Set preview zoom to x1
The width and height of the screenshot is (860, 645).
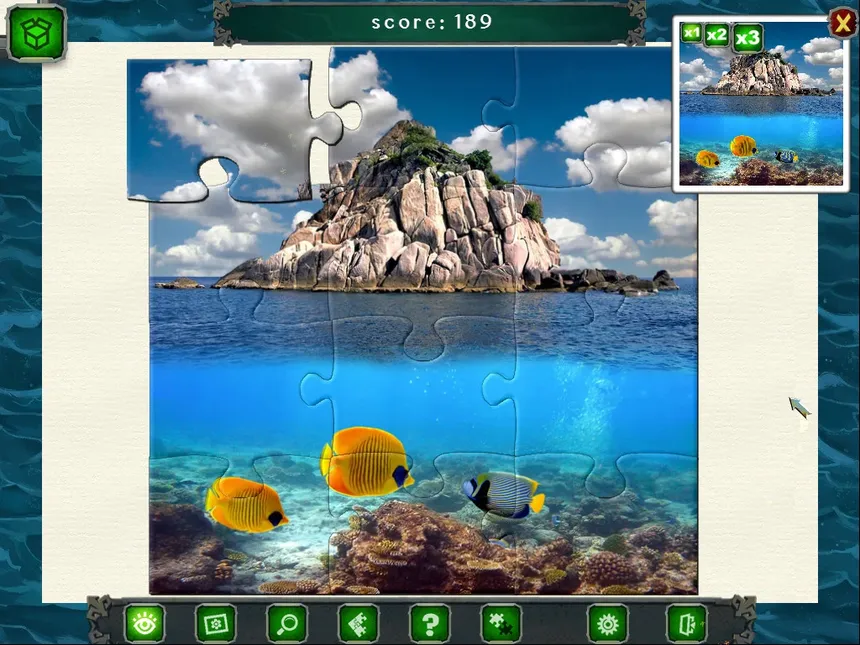(x=692, y=33)
